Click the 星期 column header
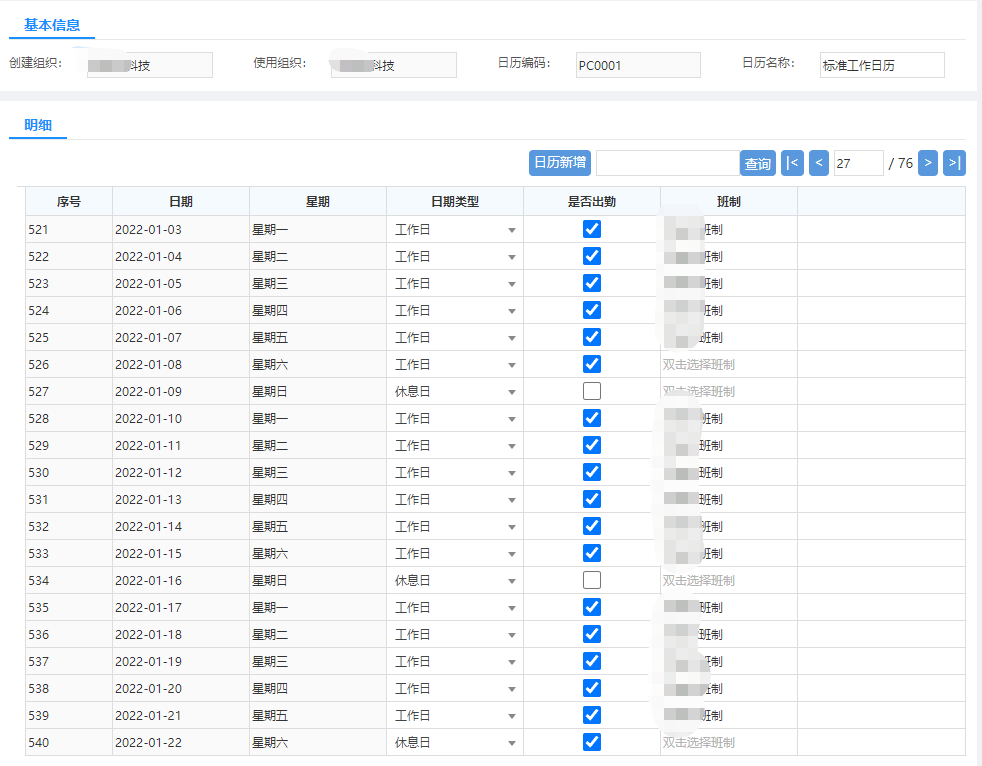Screen dimensions: 982x766 pyautogui.click(x=318, y=202)
